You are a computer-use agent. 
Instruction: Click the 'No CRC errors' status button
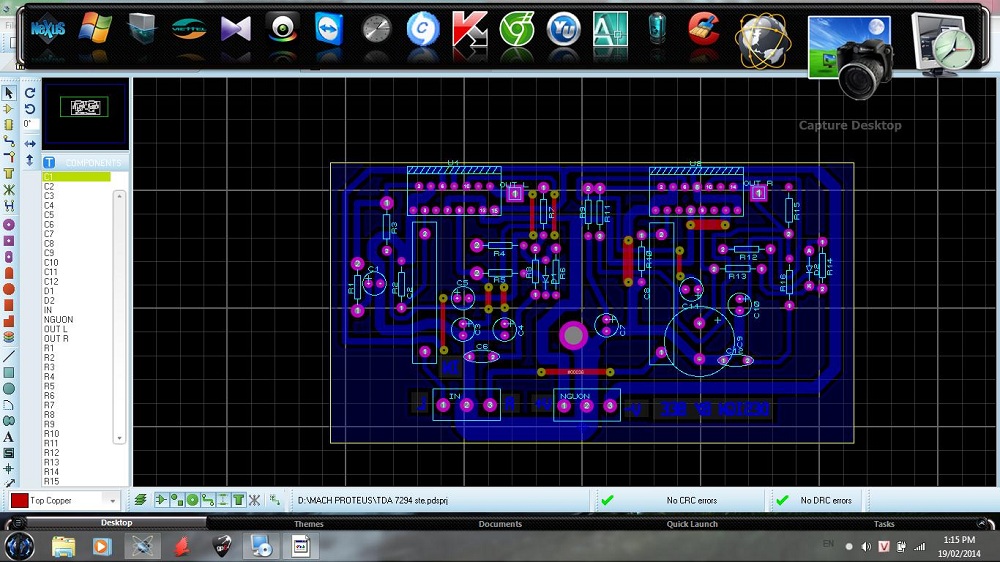691,500
